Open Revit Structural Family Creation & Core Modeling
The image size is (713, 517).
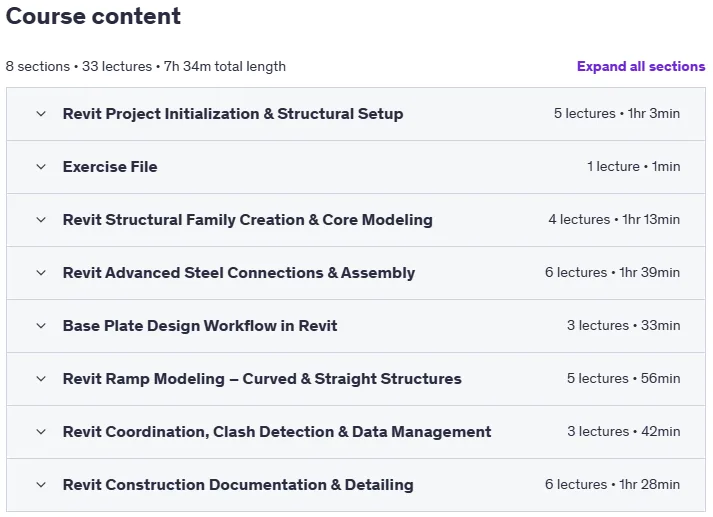[247, 220]
